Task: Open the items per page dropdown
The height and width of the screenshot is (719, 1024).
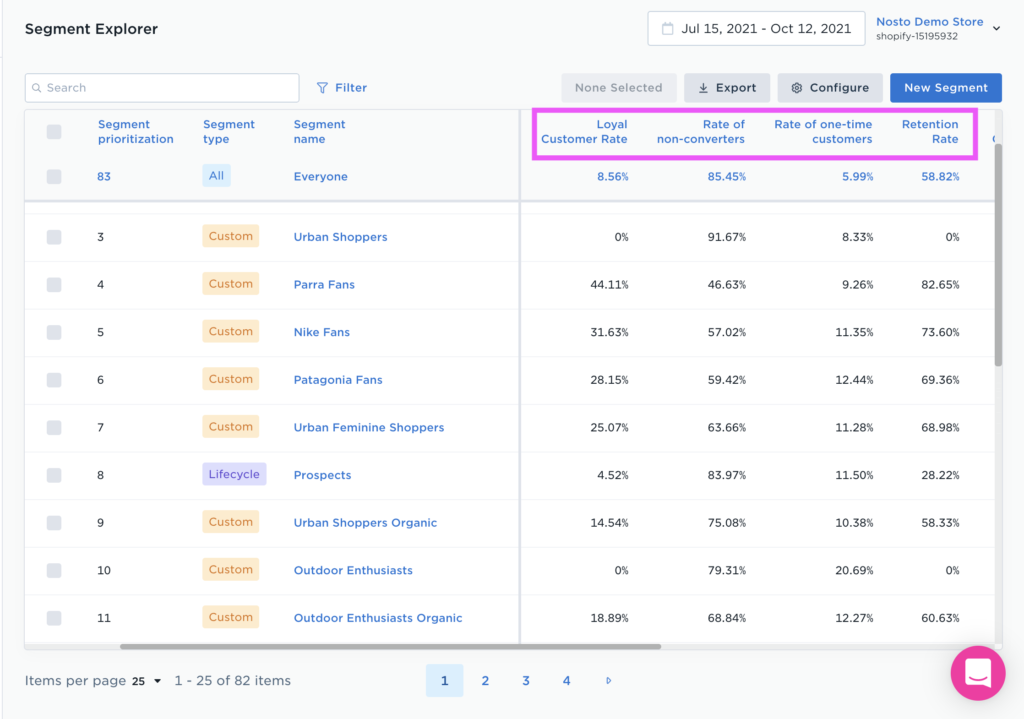Action: click(147, 681)
